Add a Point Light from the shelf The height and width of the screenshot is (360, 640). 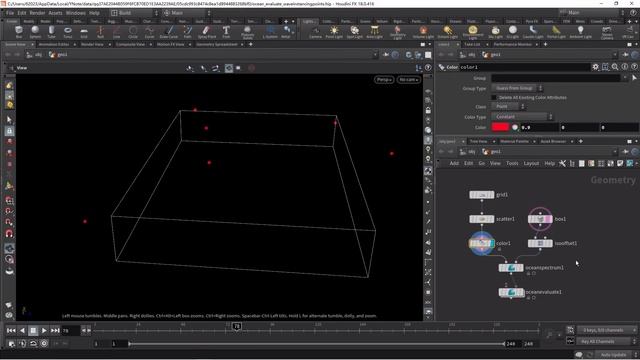click(x=334, y=31)
